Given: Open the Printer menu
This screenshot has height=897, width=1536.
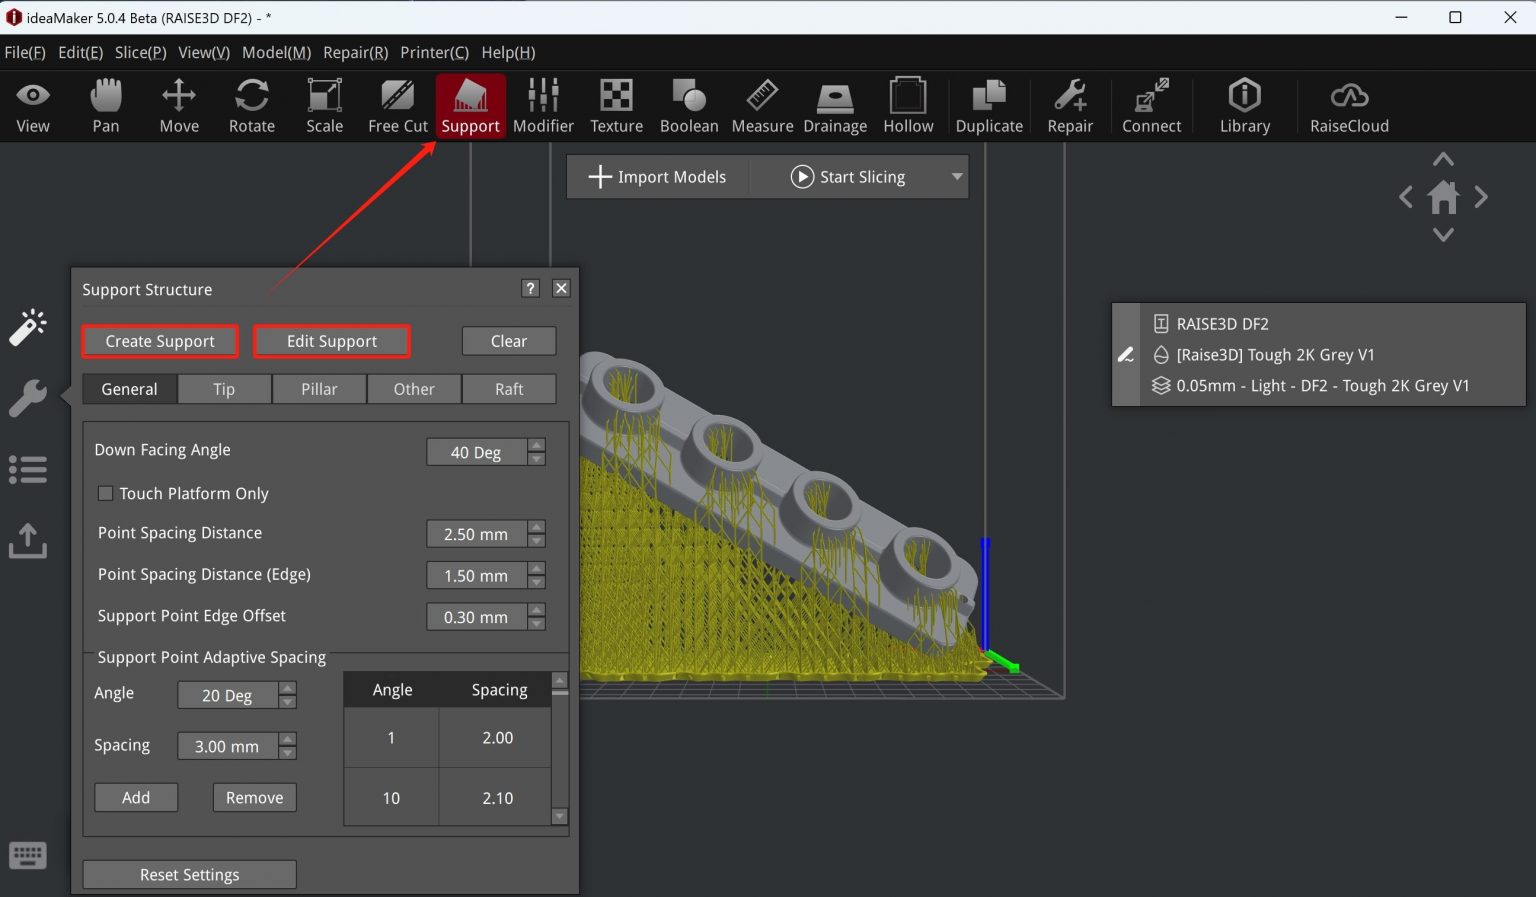Looking at the screenshot, I should tap(434, 52).
